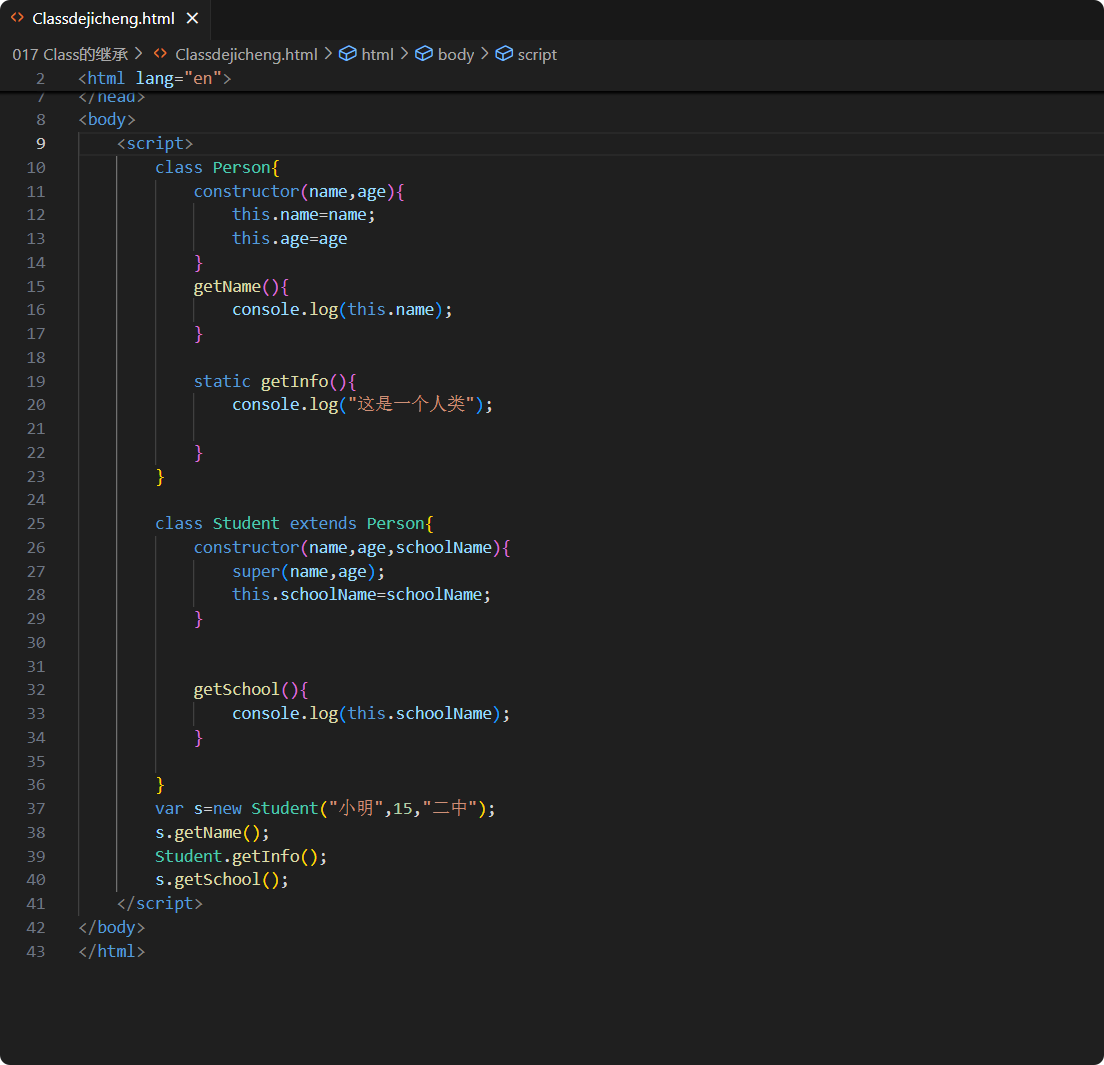This screenshot has height=1065, width=1104.
Task: Click line number 10 in the gutter
Action: pos(36,167)
